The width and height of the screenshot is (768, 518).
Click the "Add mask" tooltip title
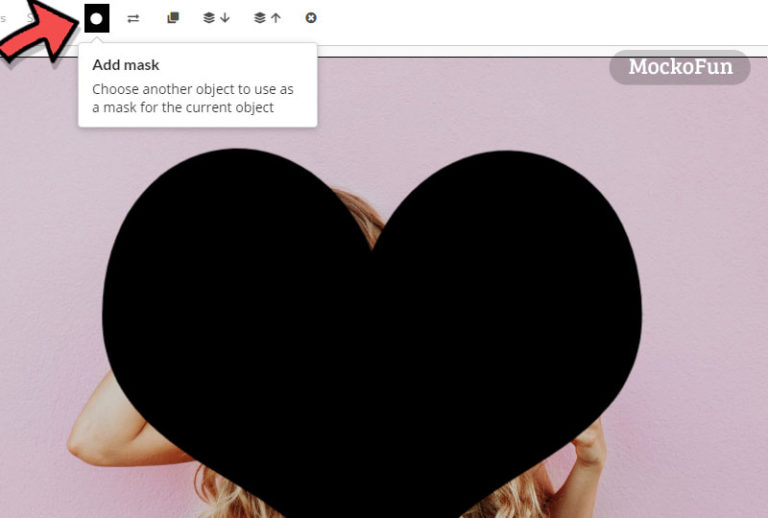click(126, 65)
